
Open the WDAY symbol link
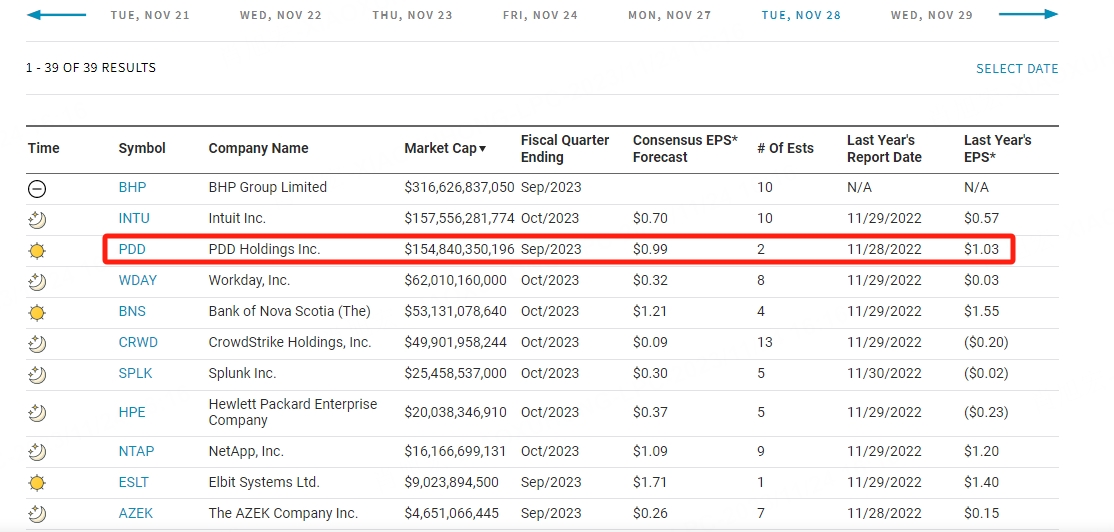pos(137,280)
